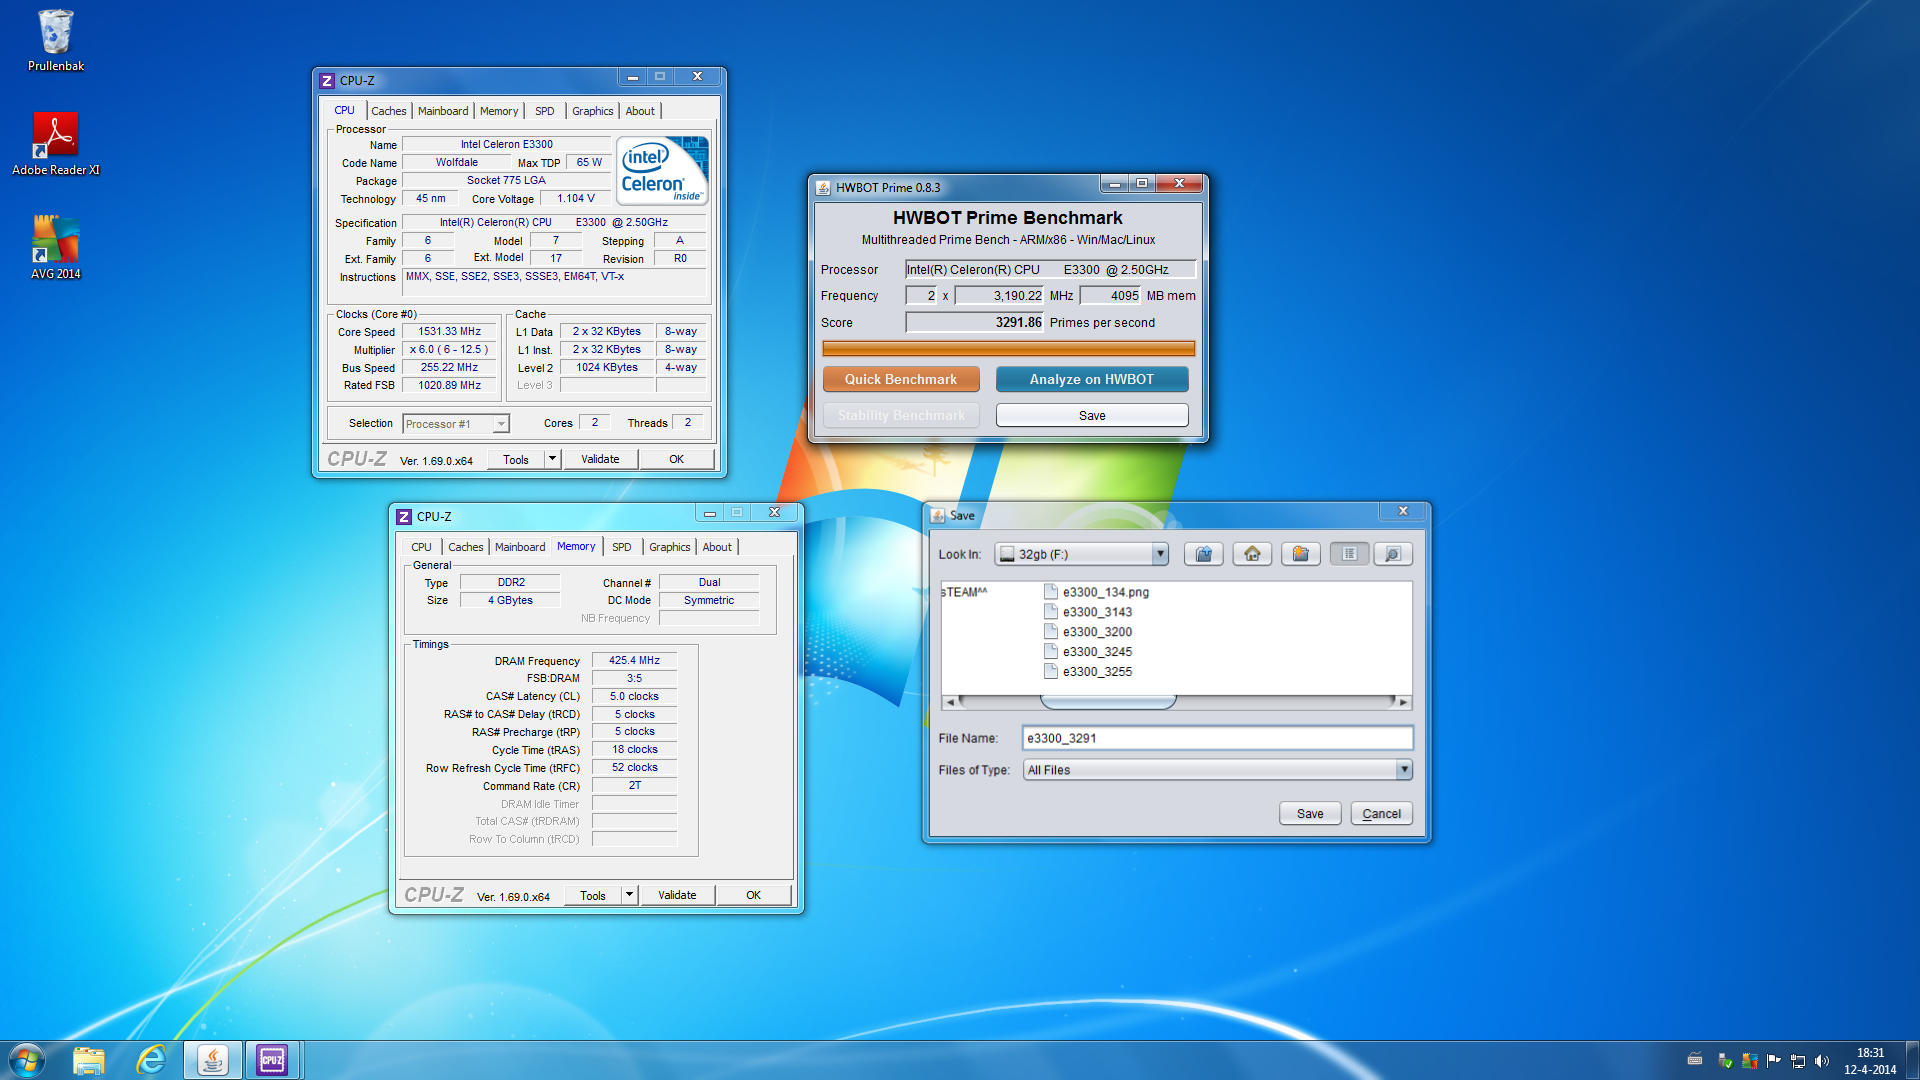The image size is (1920, 1080).
Task: Open the Windows Start menu
Action: tap(27, 1060)
